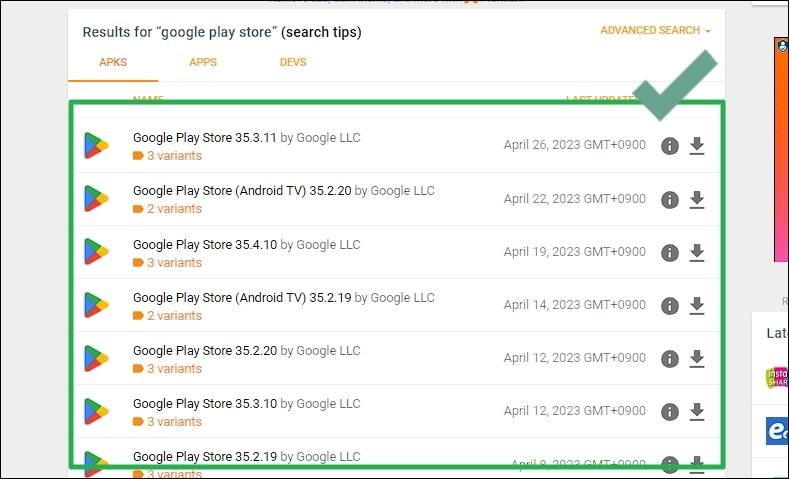
Task: Open Google Play Store 35.3.11 title link
Action: [205, 137]
